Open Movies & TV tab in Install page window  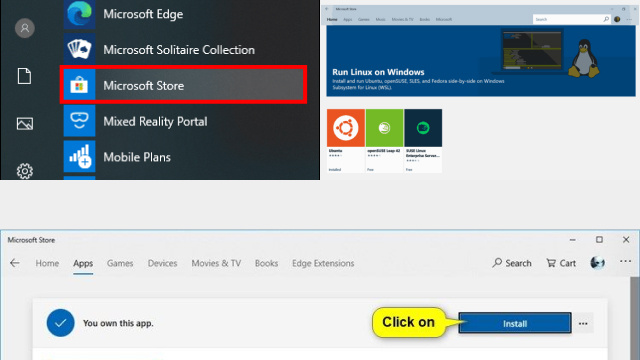pyautogui.click(x=216, y=263)
